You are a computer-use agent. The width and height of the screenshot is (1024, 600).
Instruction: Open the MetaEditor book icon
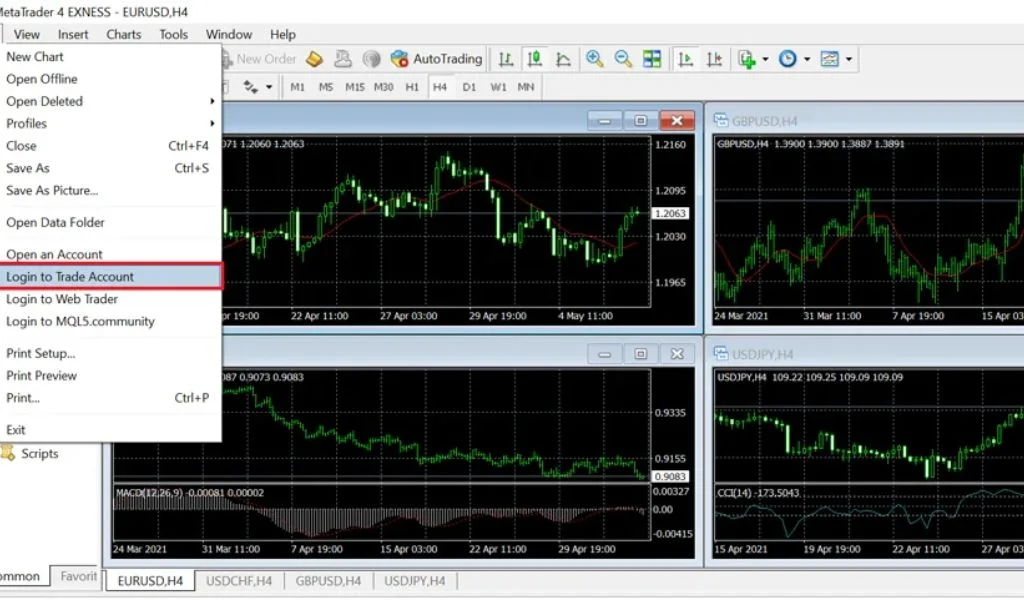(314, 59)
